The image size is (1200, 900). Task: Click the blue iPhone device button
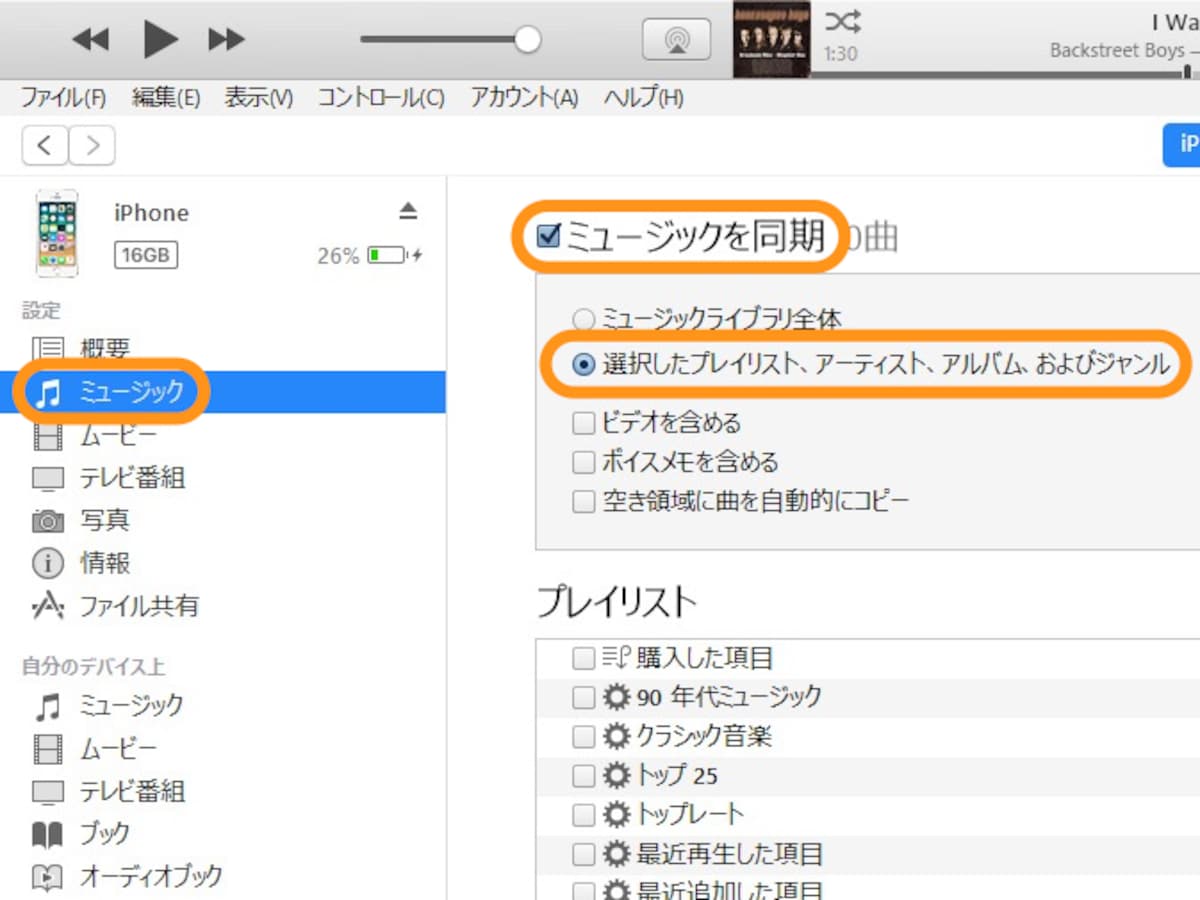coord(1182,146)
